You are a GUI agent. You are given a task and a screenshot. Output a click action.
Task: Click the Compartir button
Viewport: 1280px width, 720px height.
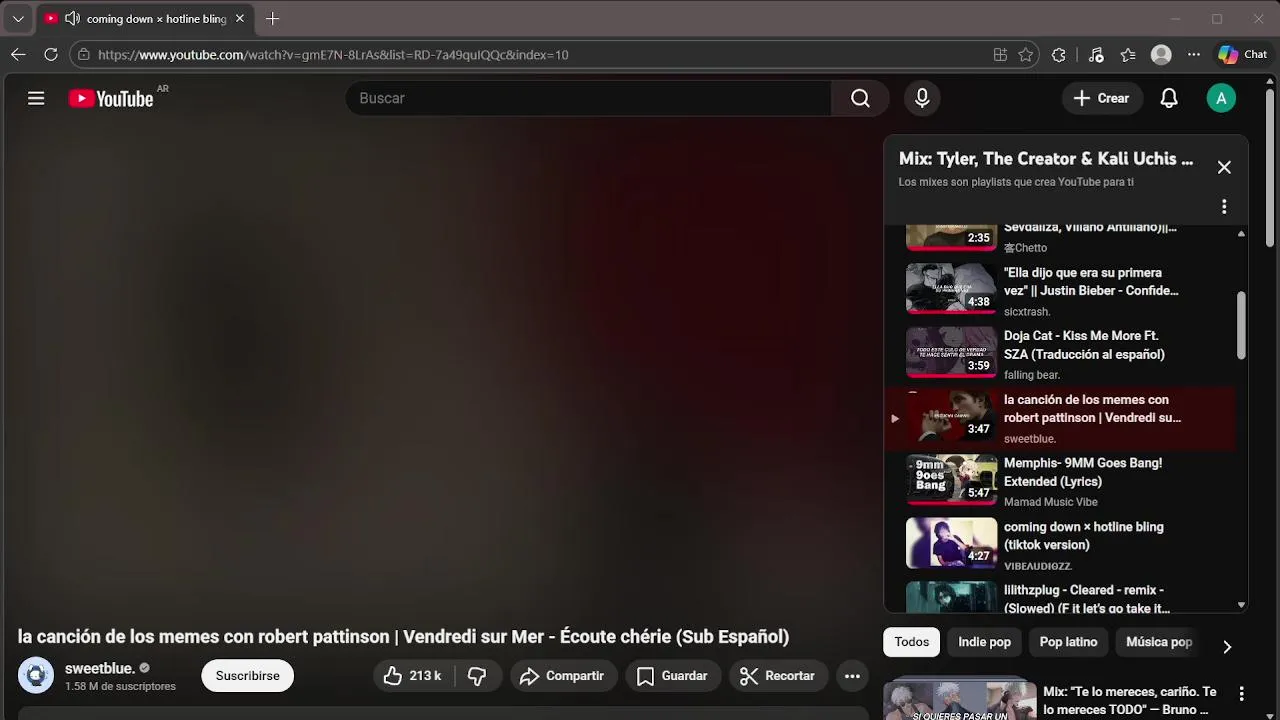(562, 676)
